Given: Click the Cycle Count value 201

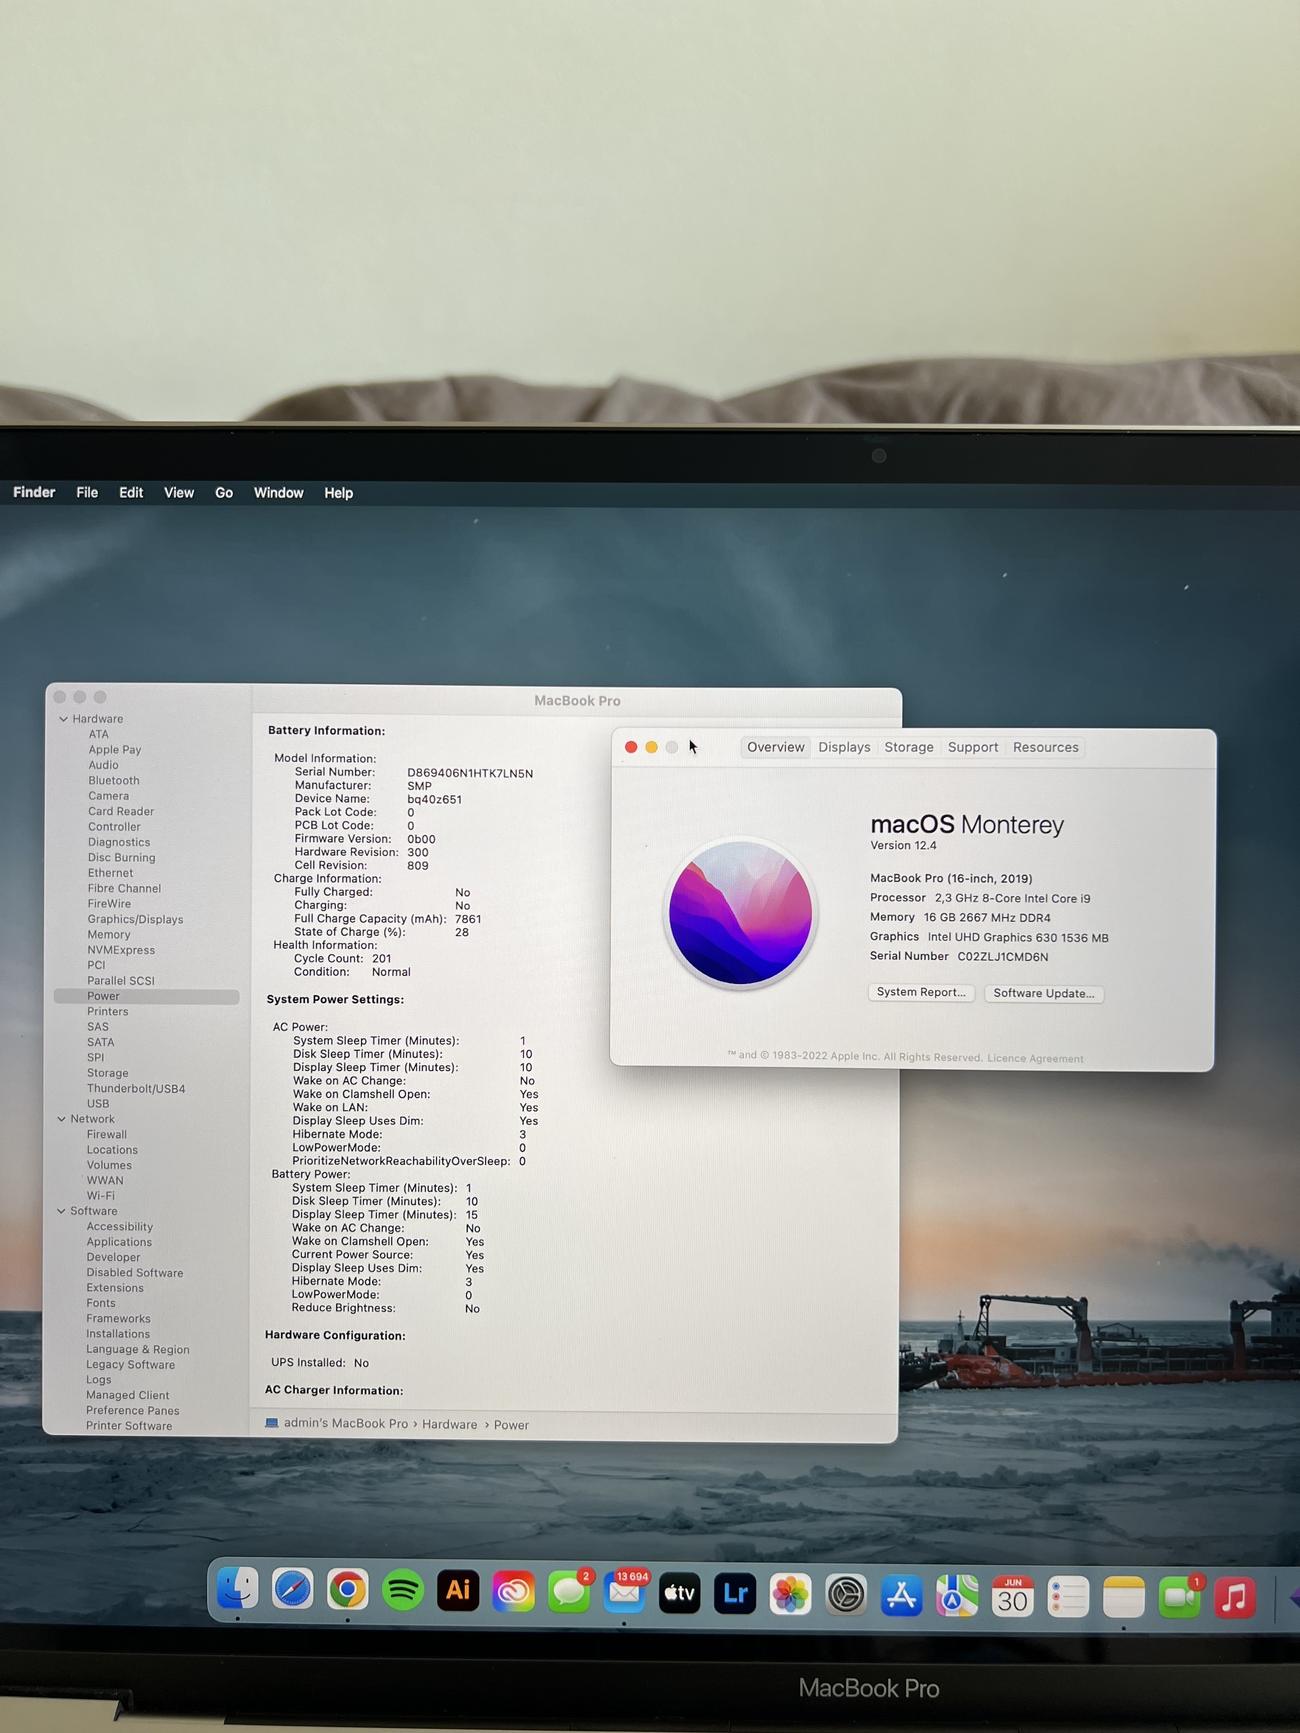Looking at the screenshot, I should pos(382,958).
